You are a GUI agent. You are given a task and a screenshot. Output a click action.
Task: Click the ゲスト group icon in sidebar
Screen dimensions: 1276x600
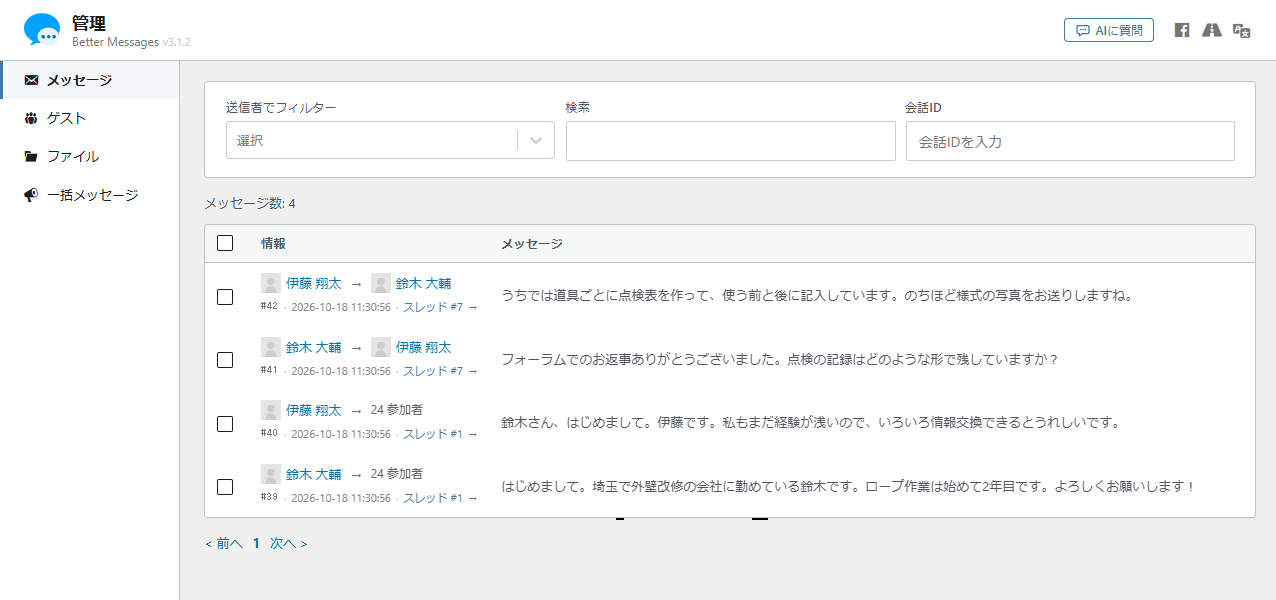click(x=31, y=118)
